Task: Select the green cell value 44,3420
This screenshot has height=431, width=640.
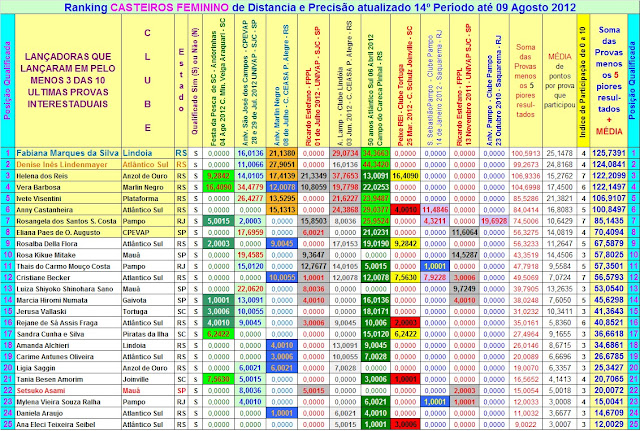Action: (376, 164)
